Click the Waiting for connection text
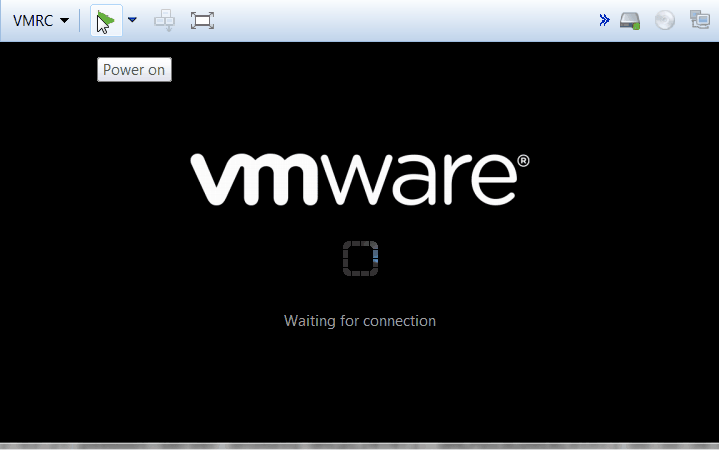This screenshot has width=719, height=450. (x=360, y=321)
